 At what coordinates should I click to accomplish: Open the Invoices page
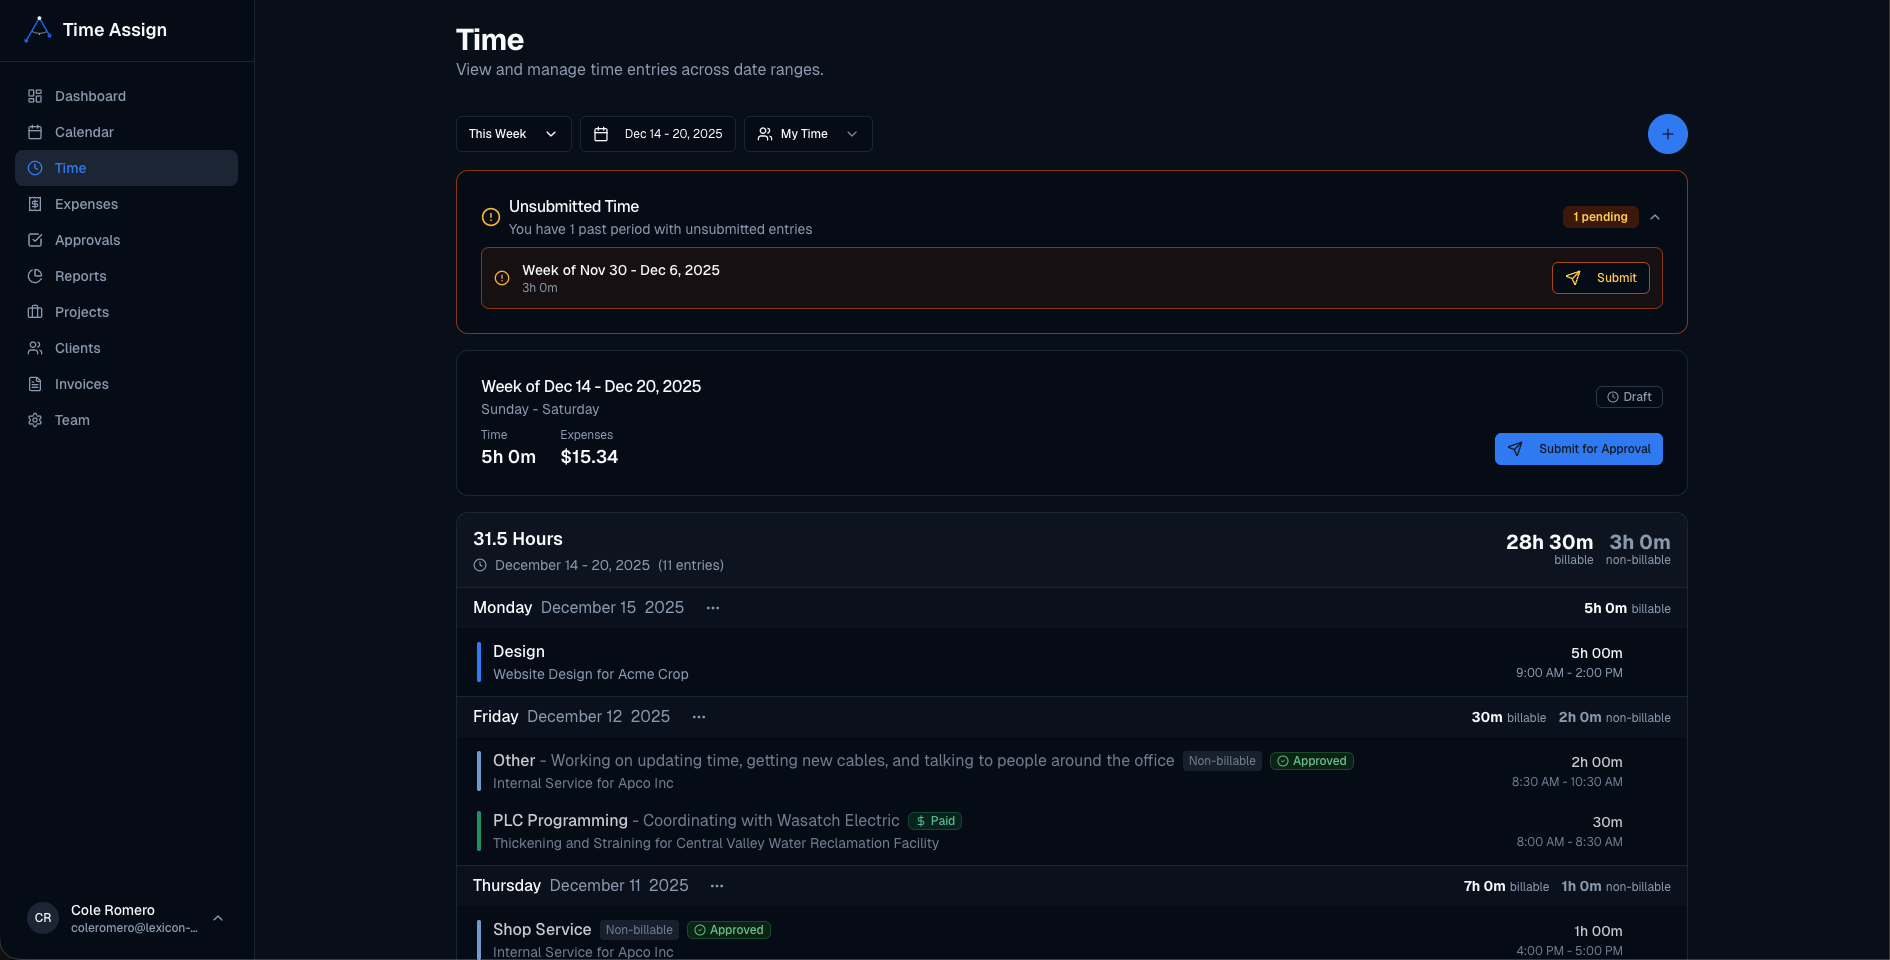click(82, 384)
